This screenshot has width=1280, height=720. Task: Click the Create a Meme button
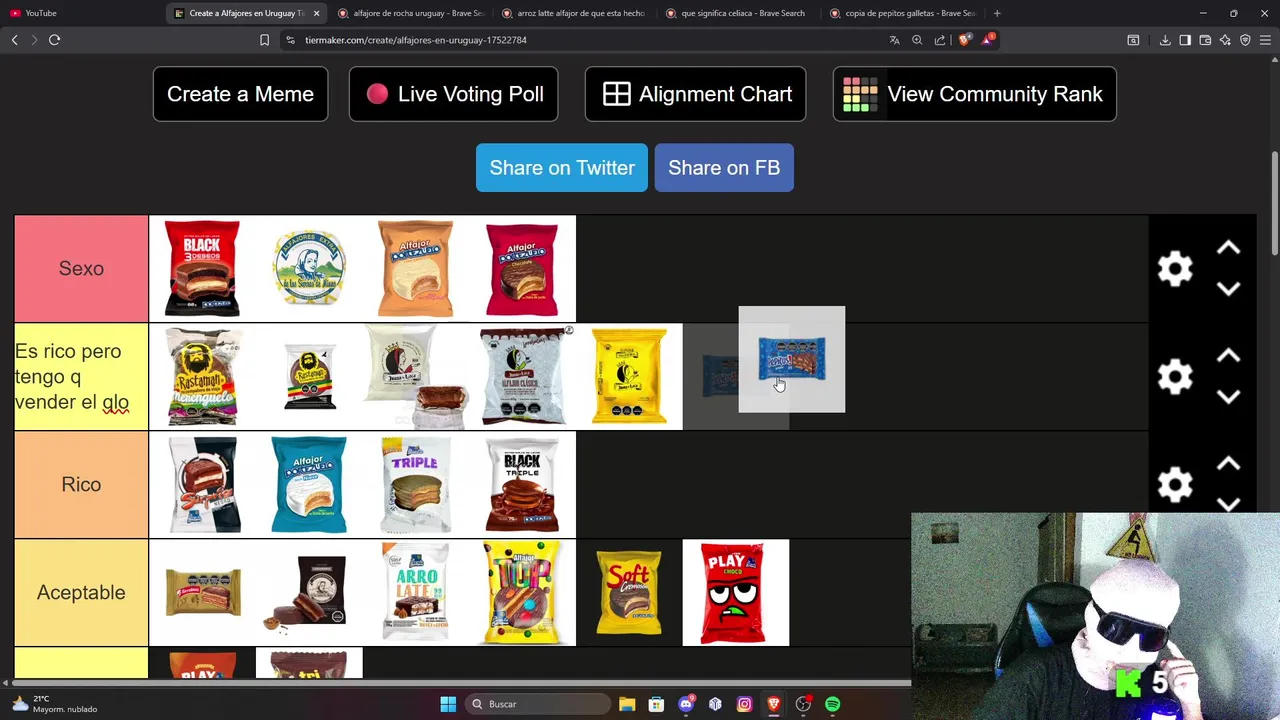click(x=240, y=94)
